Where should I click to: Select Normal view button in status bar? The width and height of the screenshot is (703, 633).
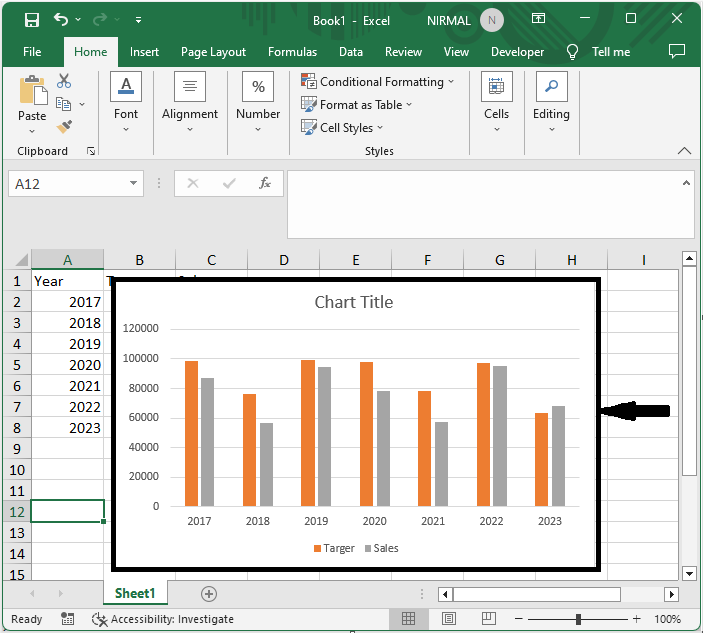(x=408, y=619)
